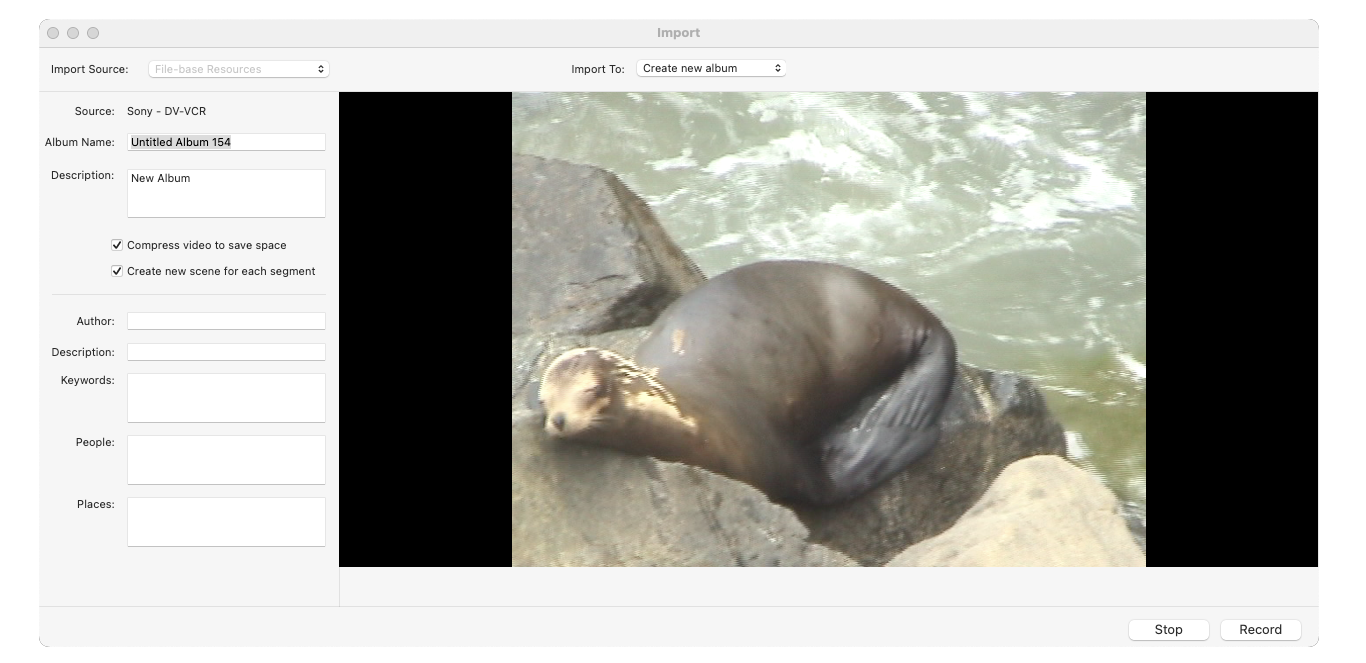Screen dimensions: 1366x663
Task: Click the Album Name field showing "Untitled Album 154"
Action: click(x=225, y=141)
